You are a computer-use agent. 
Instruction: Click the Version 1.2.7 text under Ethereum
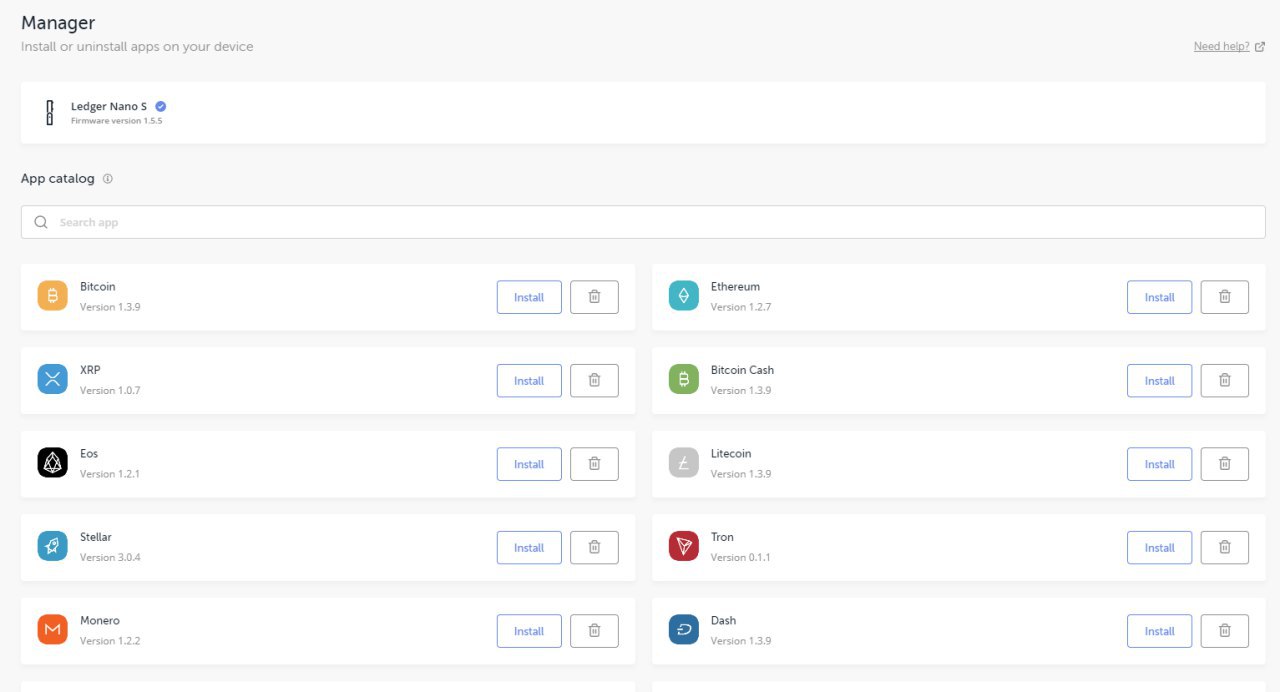(741, 307)
